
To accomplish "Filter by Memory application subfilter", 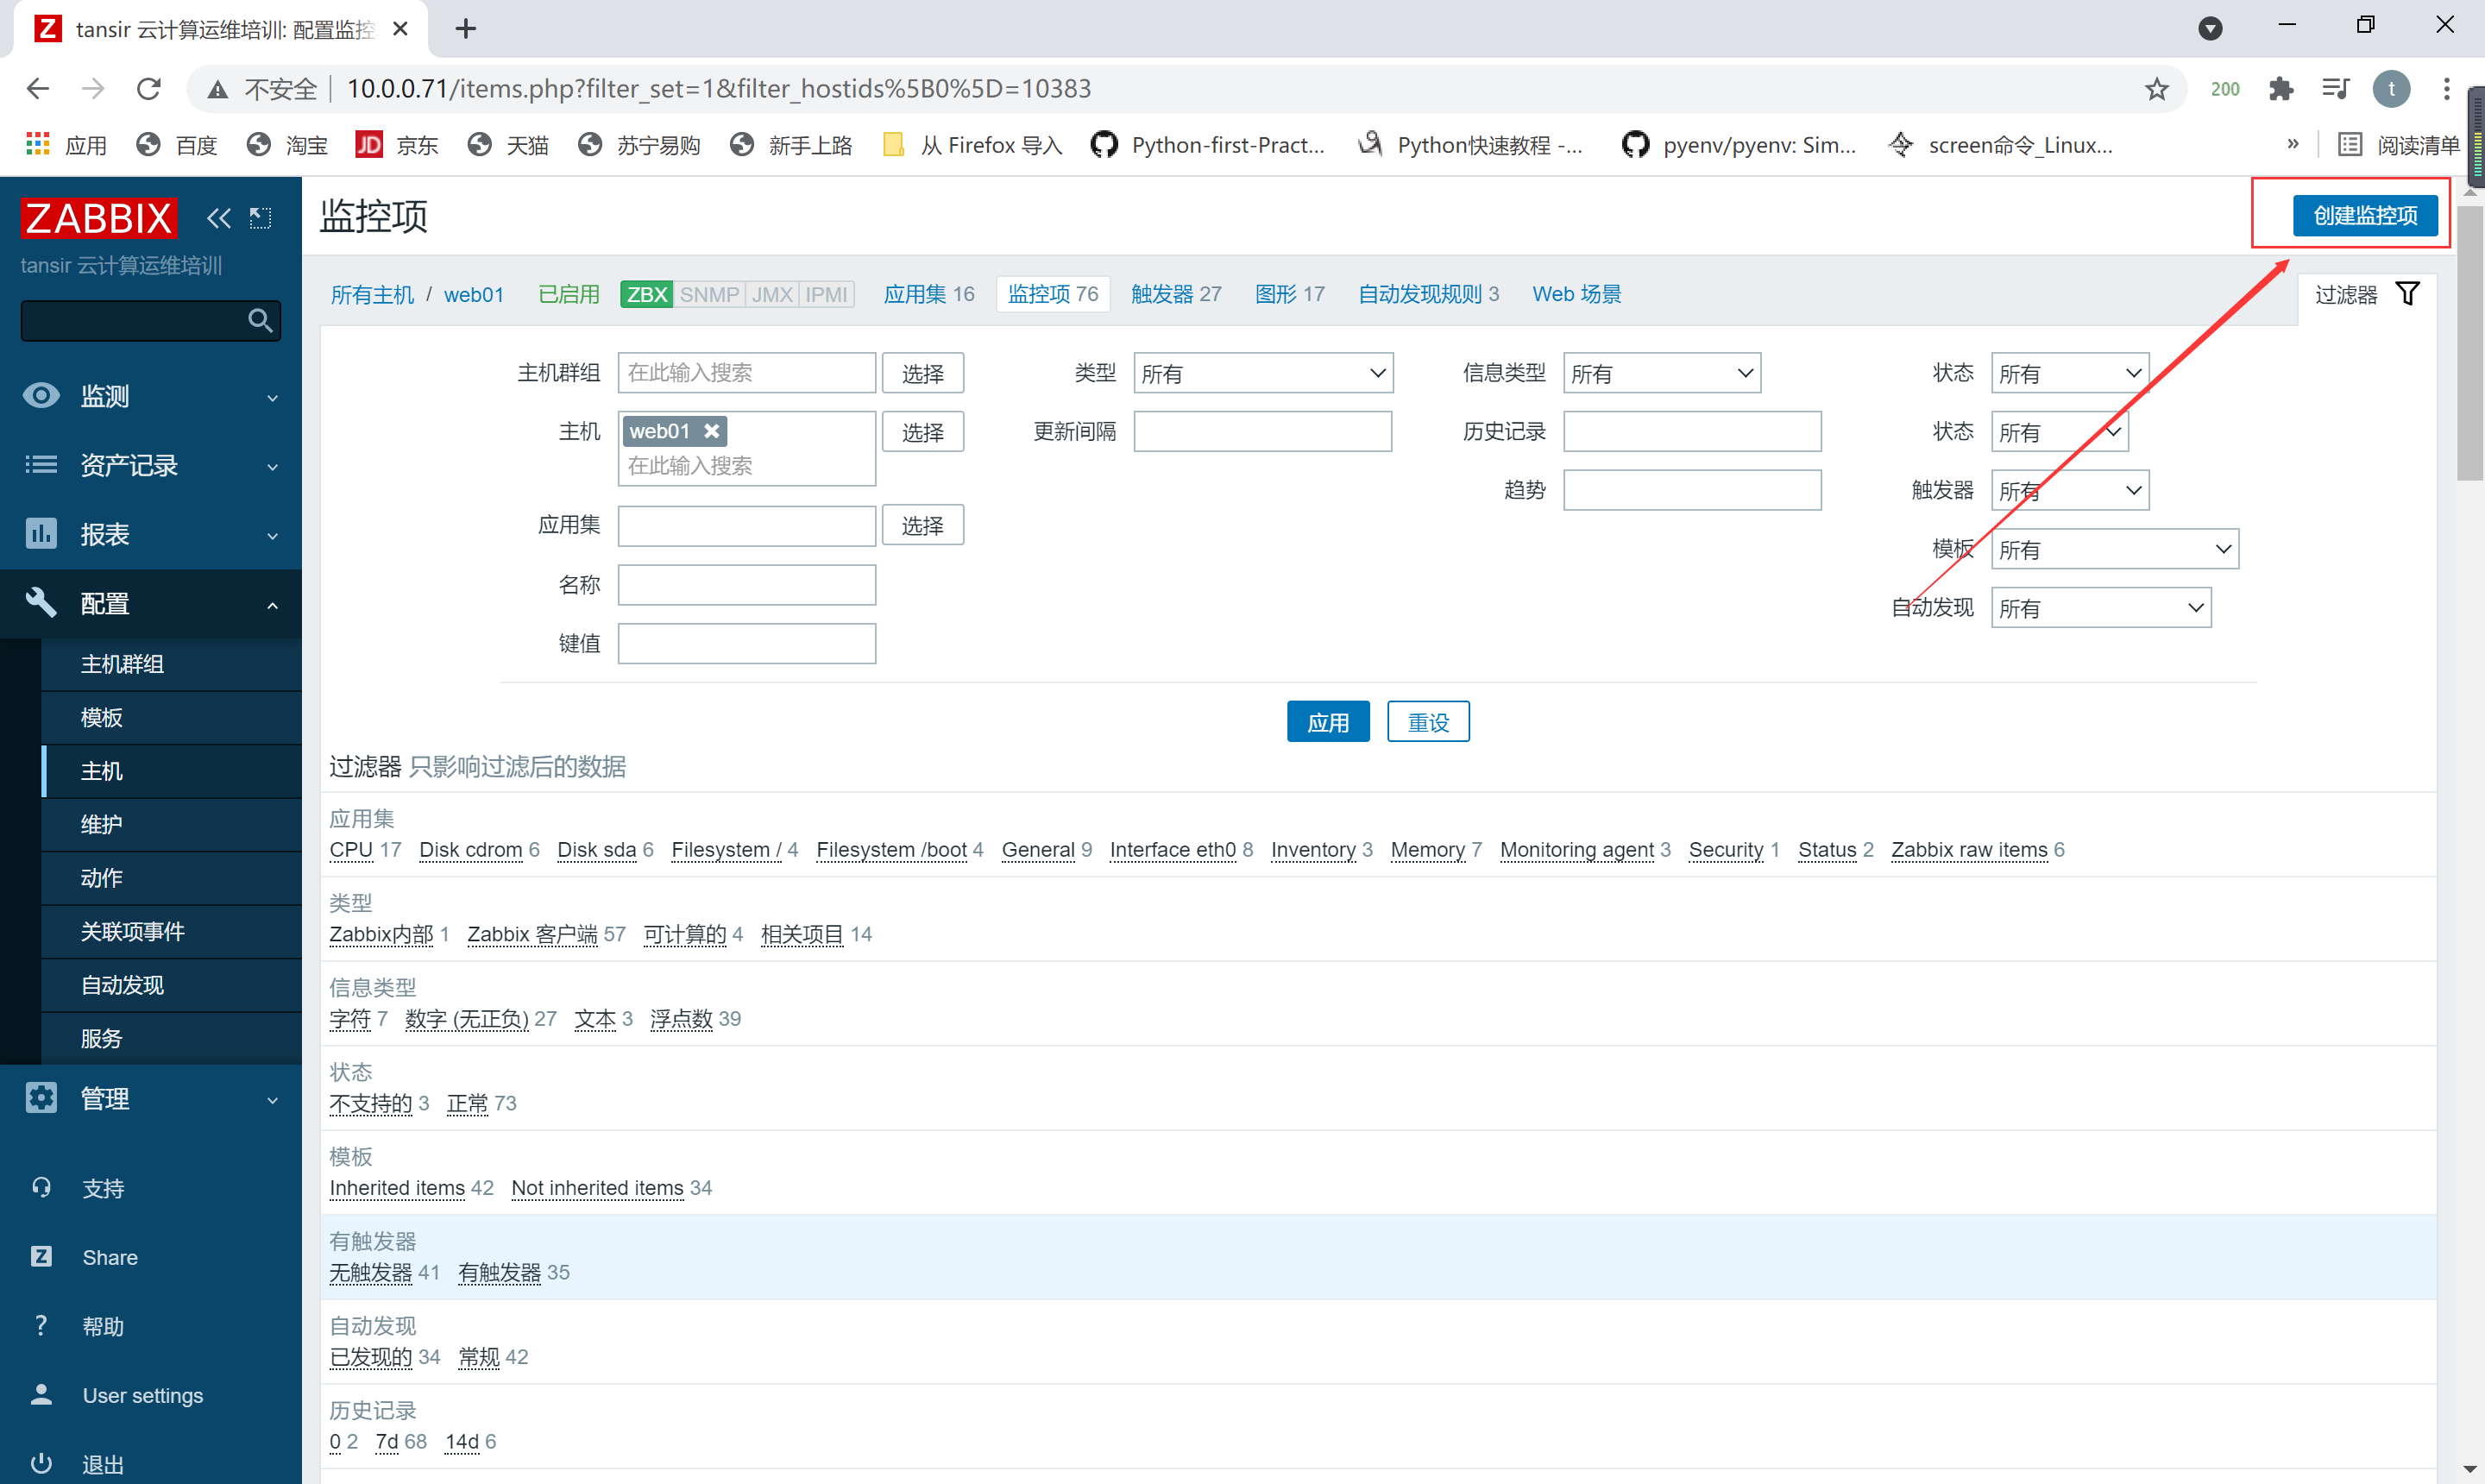I will (1428, 850).
